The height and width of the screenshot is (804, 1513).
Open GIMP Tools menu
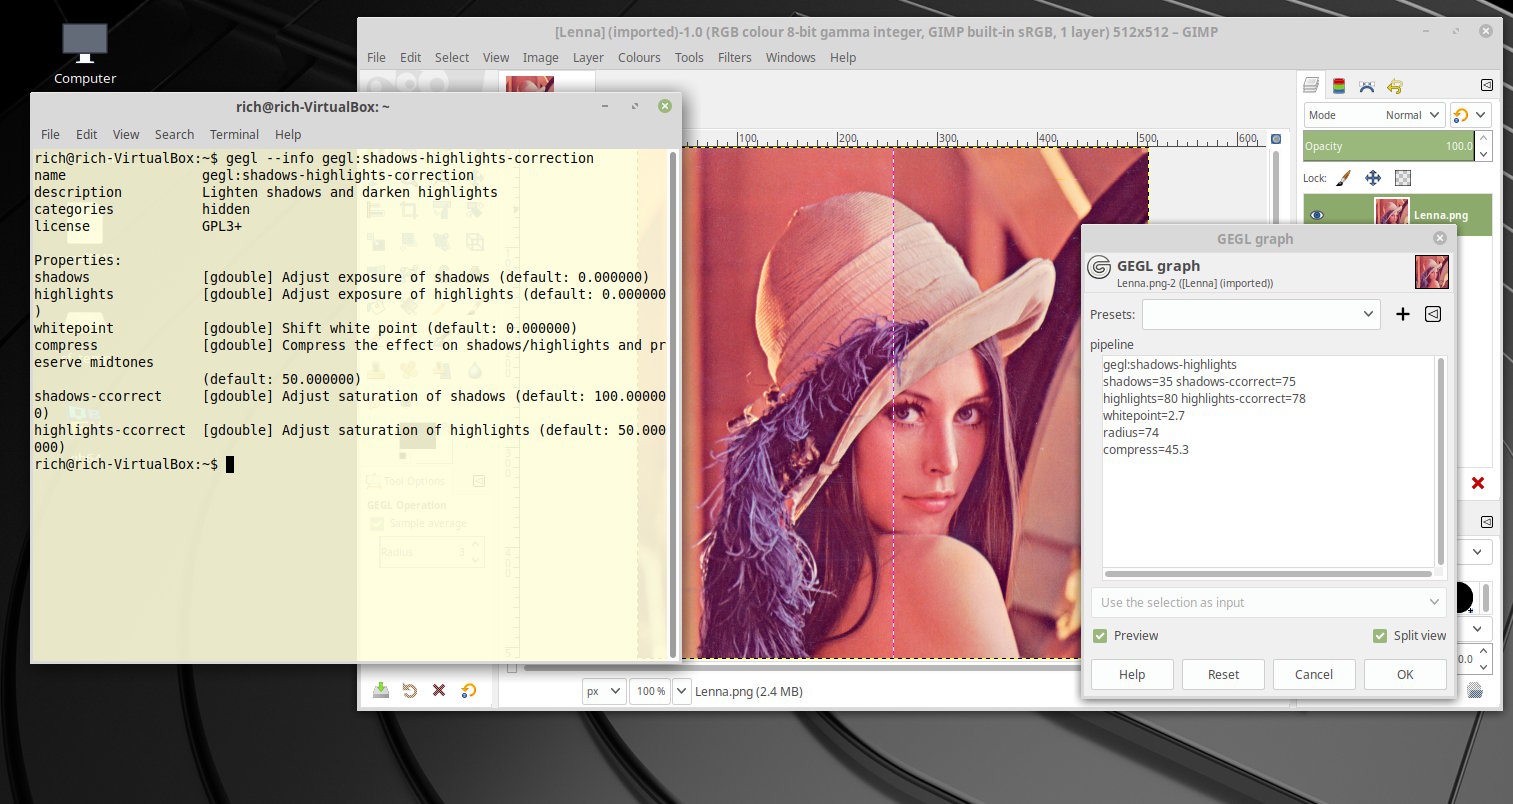click(x=689, y=57)
